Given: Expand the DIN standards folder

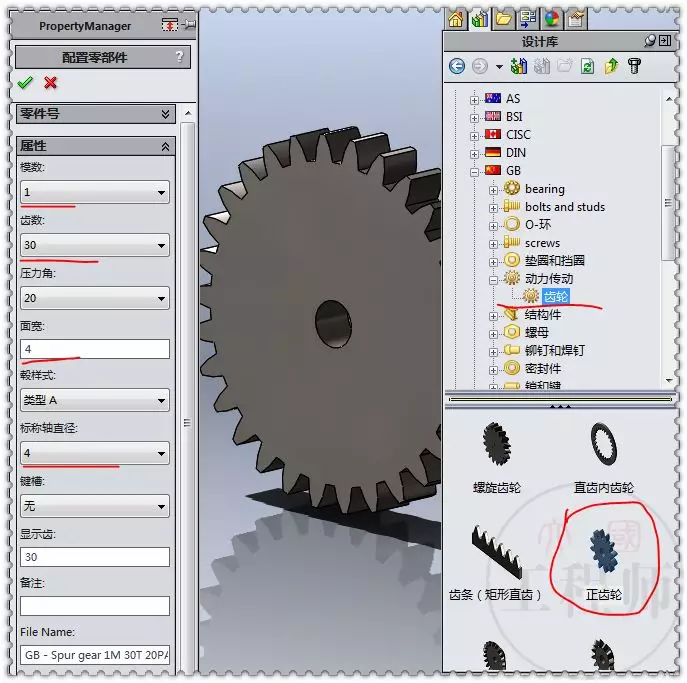Looking at the screenshot, I should pyautogui.click(x=474, y=154).
